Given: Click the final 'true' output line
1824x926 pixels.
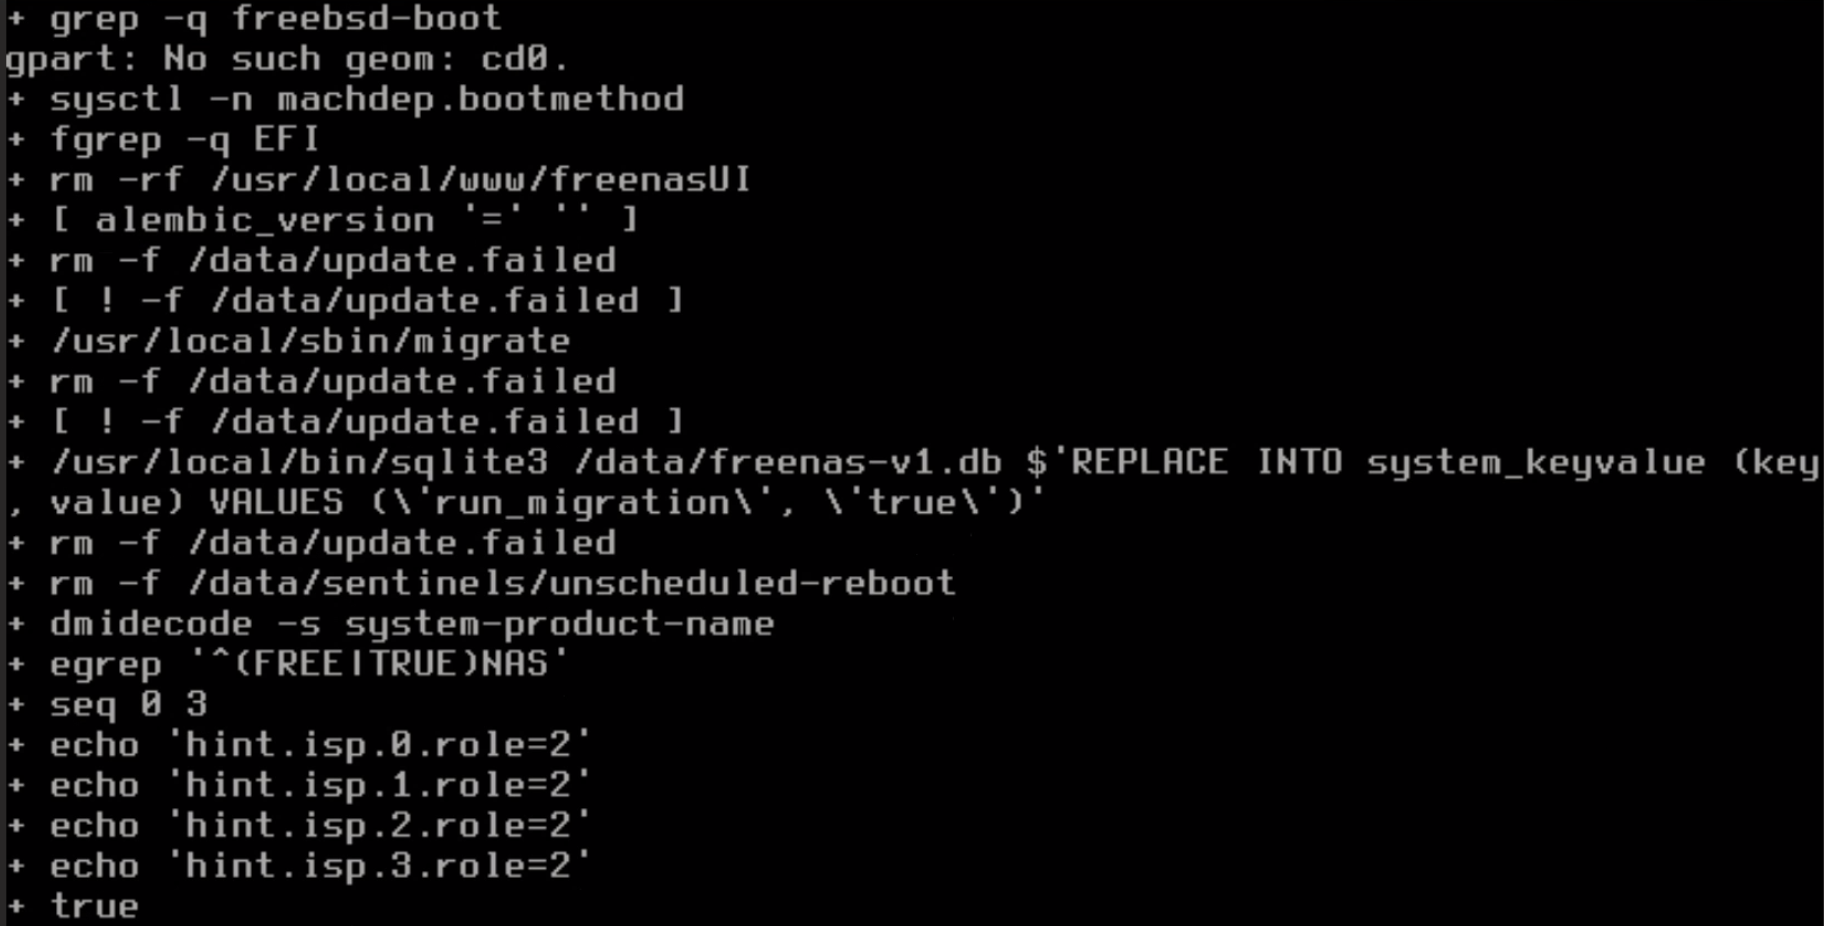Looking at the screenshot, I should point(72,906).
